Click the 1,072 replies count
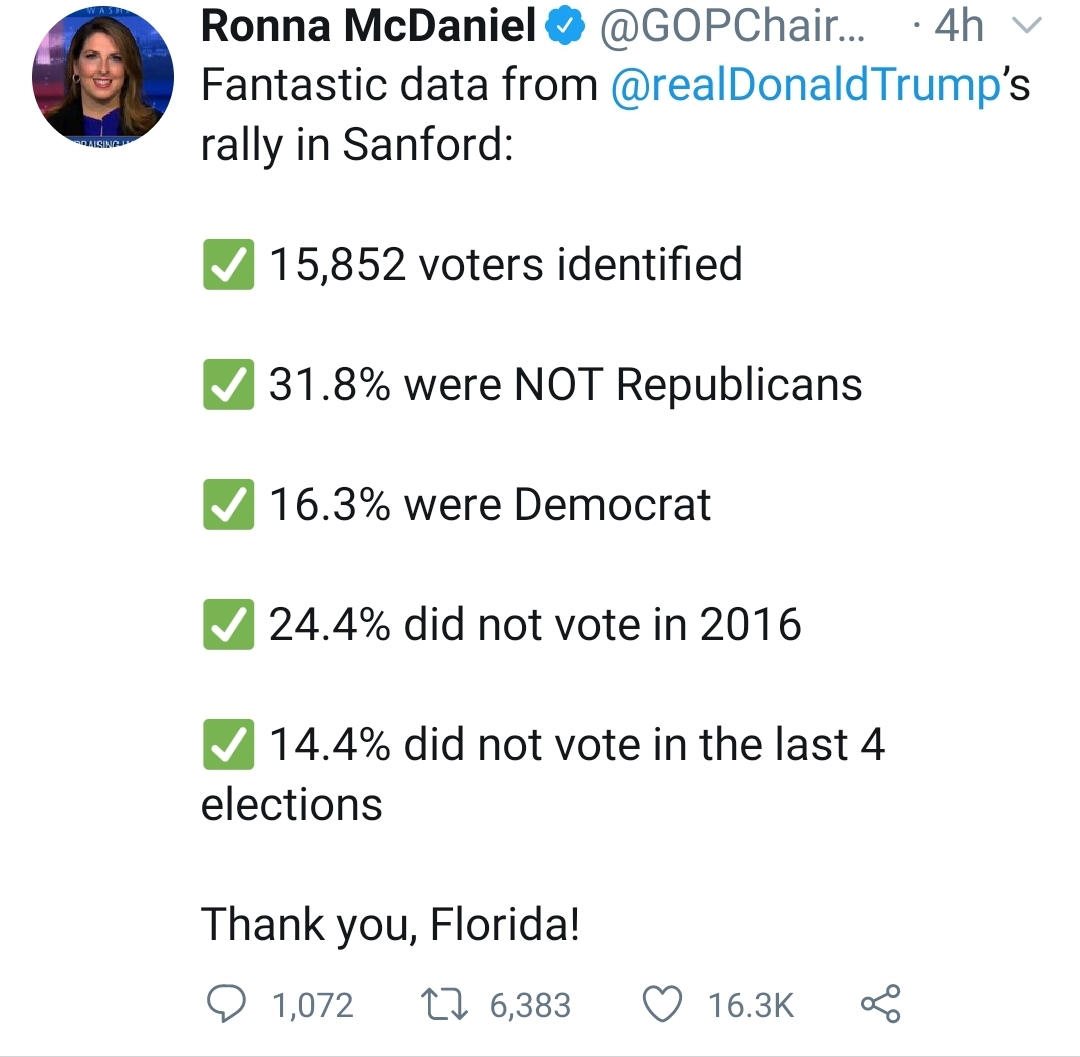Viewport: 1080px width, 1057px height. [313, 1005]
